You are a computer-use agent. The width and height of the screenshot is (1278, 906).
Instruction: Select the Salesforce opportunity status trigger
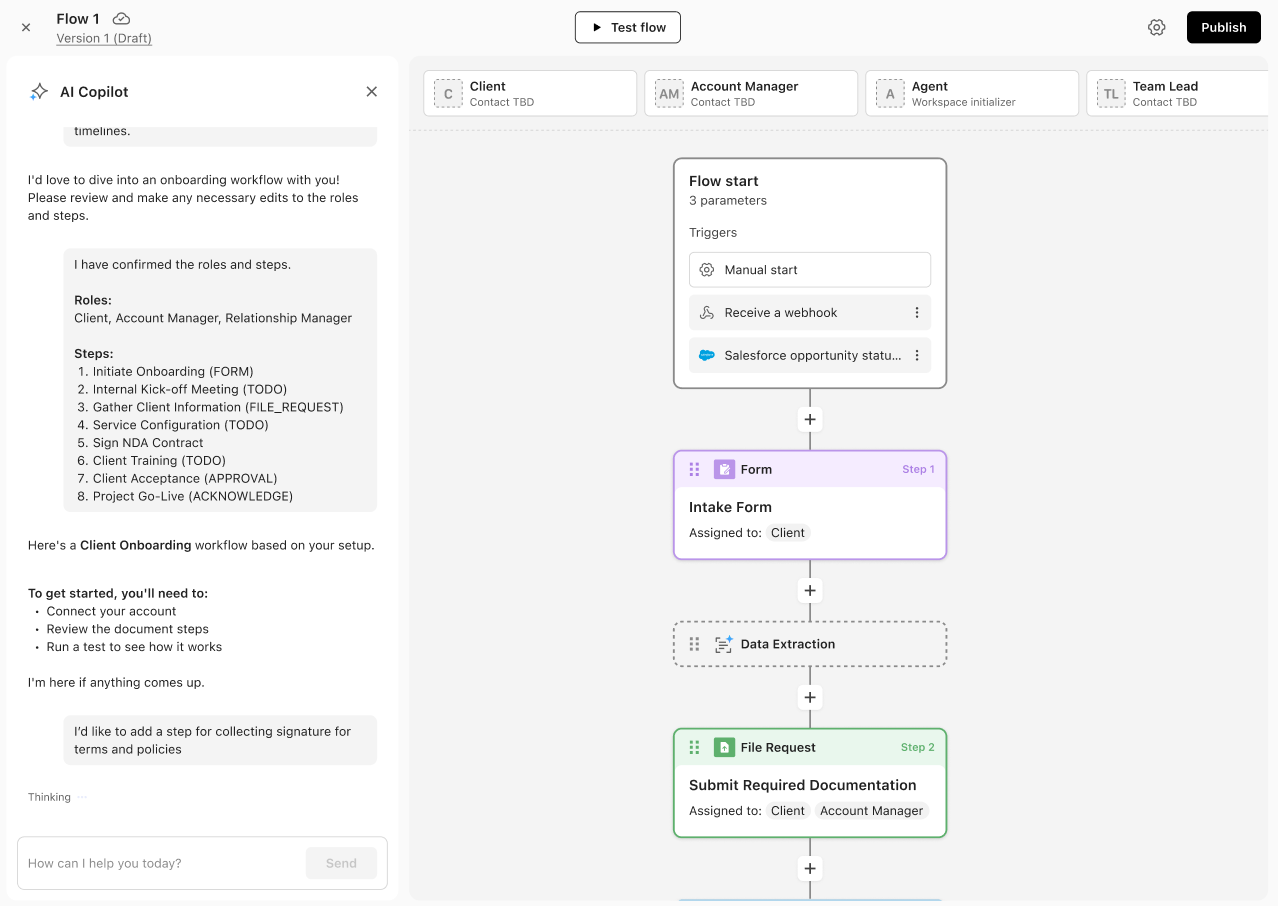coord(810,355)
